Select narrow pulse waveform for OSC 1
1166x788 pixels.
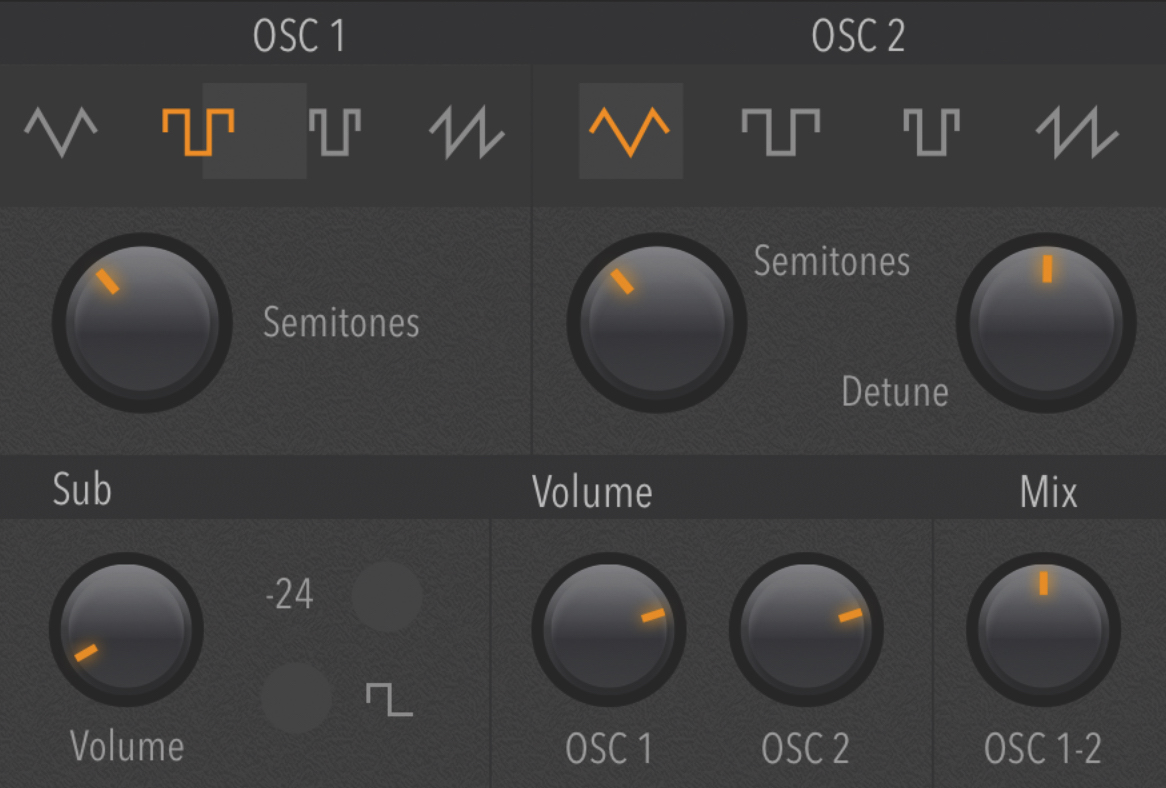[334, 132]
